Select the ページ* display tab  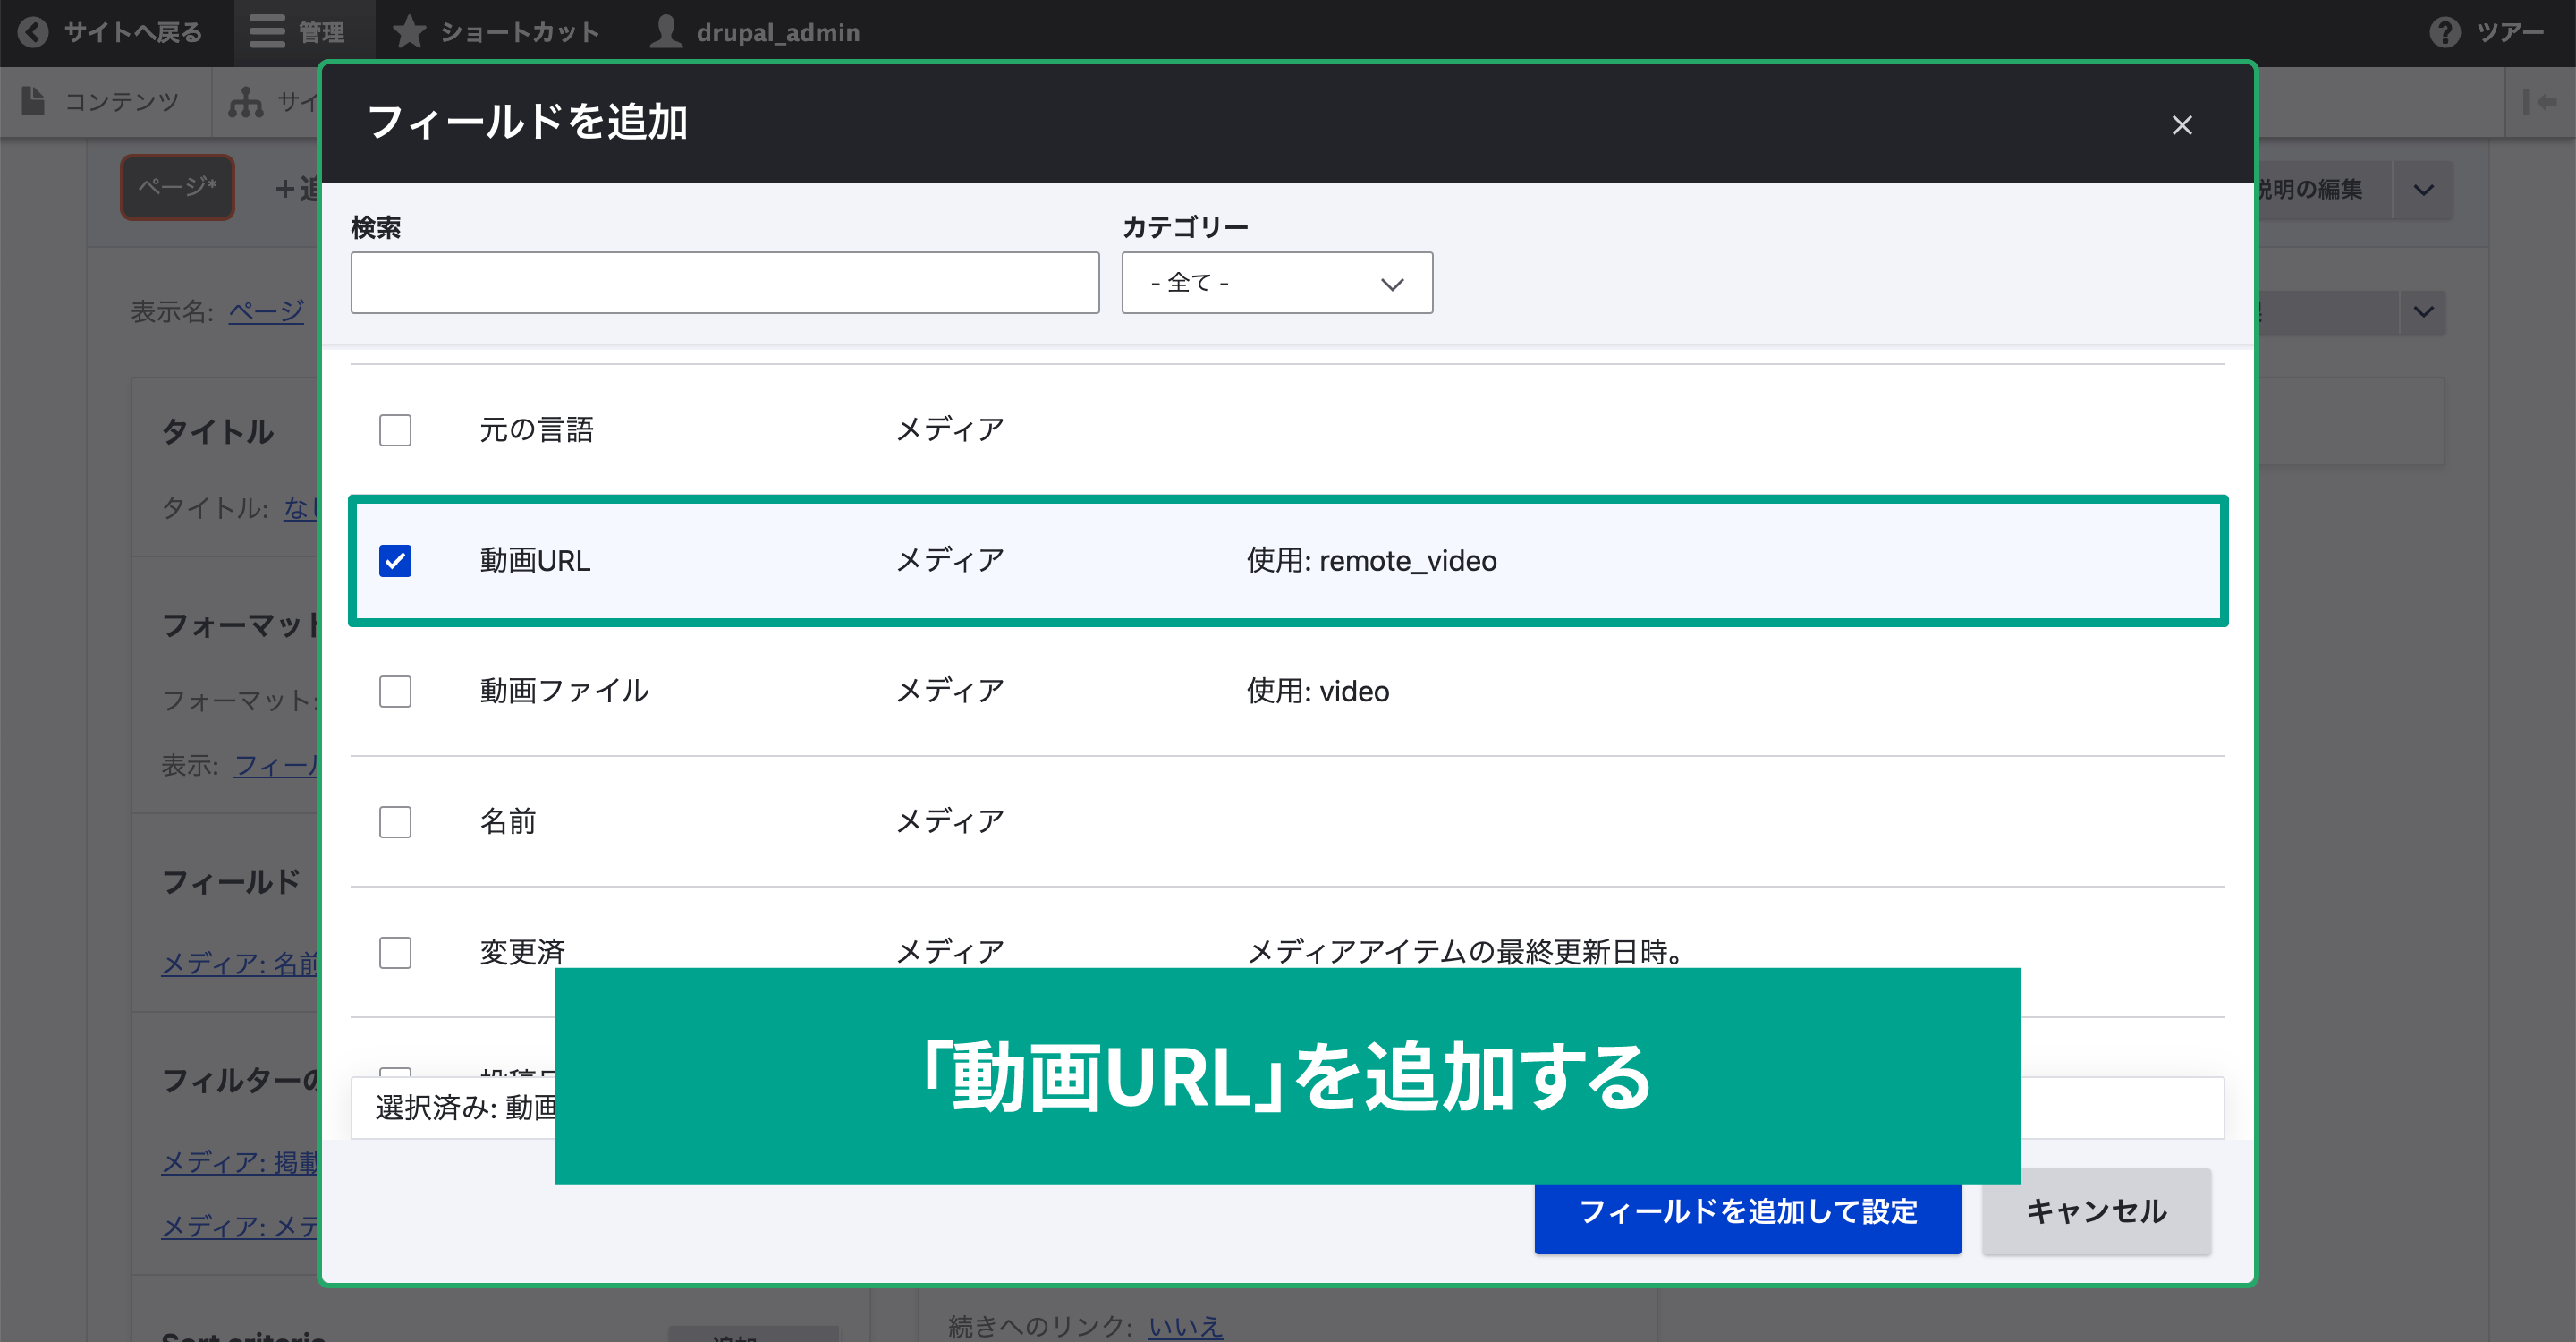177,187
